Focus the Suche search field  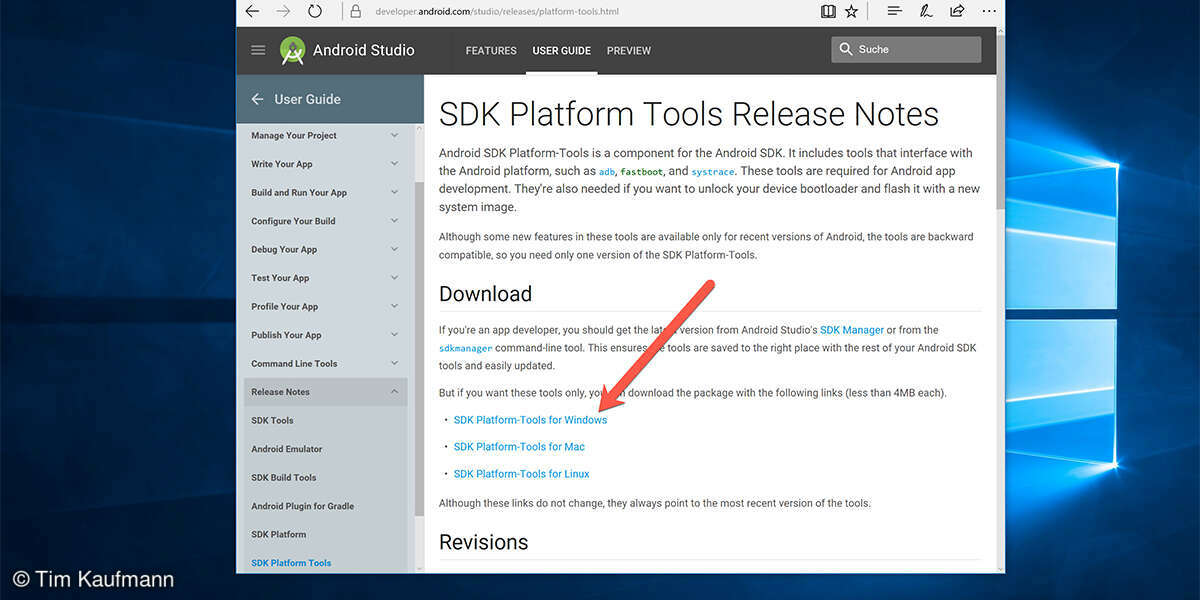click(906, 49)
